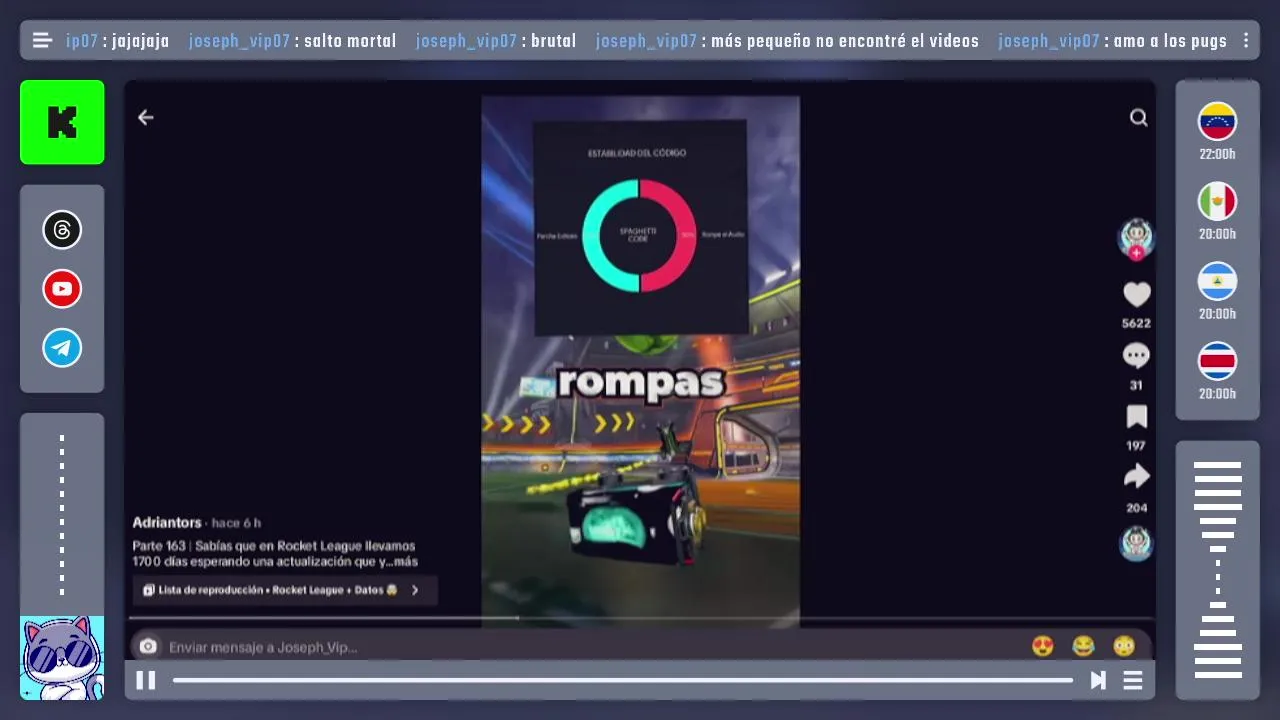The image size is (1280, 720).
Task: Open the playlist menu icon in player bar
Action: click(1133, 681)
